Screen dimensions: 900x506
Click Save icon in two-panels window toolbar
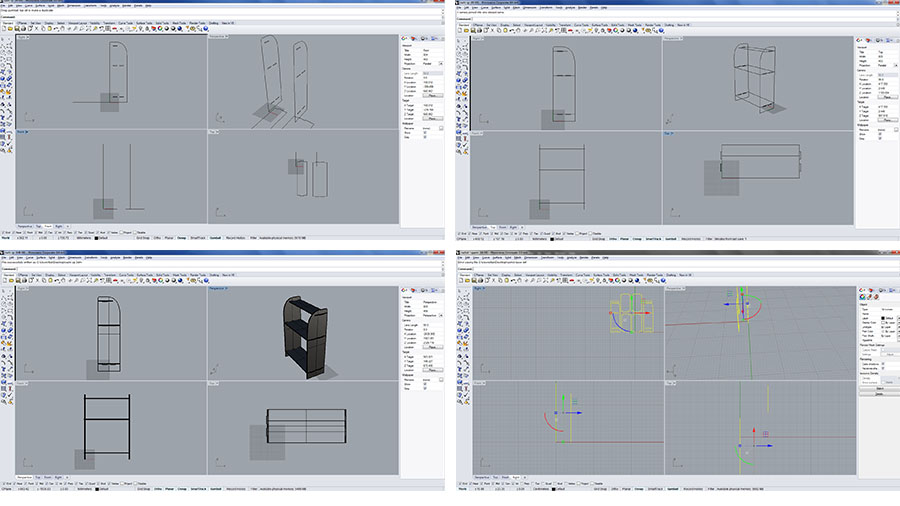click(17, 29)
